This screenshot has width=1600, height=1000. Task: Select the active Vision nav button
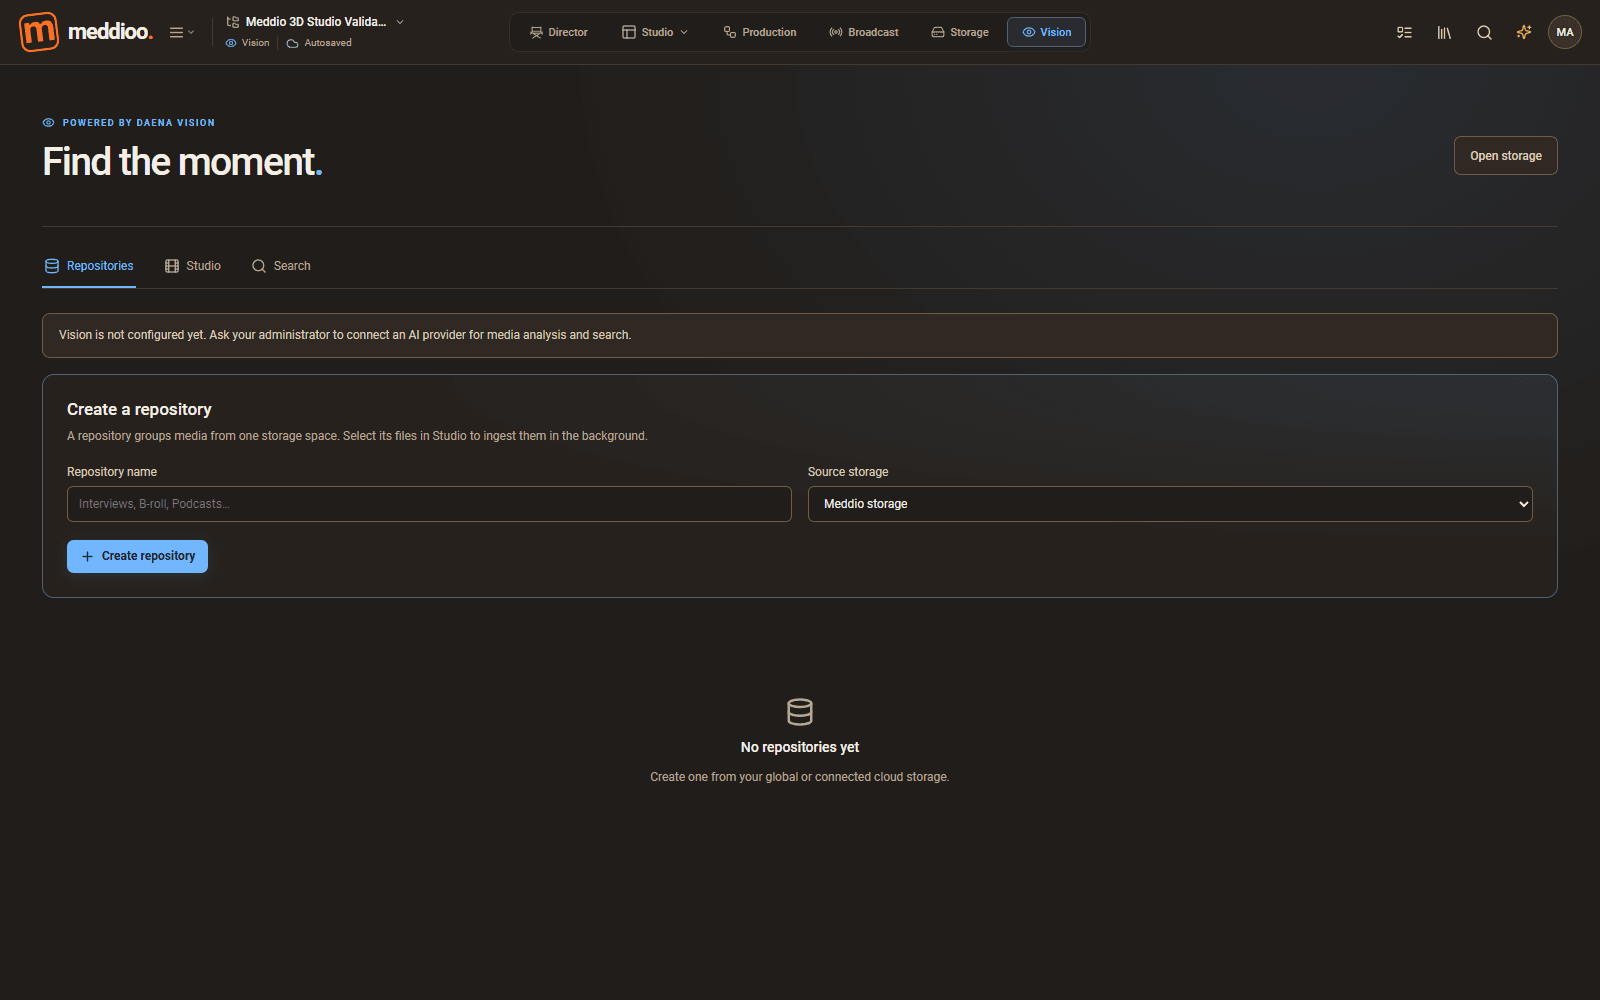tap(1046, 32)
